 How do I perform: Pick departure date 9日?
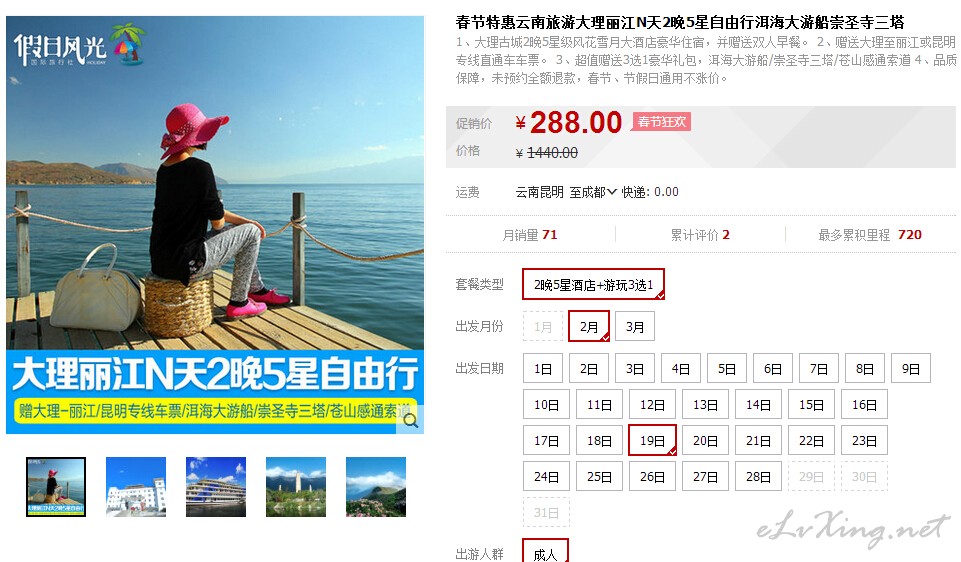pos(911,368)
